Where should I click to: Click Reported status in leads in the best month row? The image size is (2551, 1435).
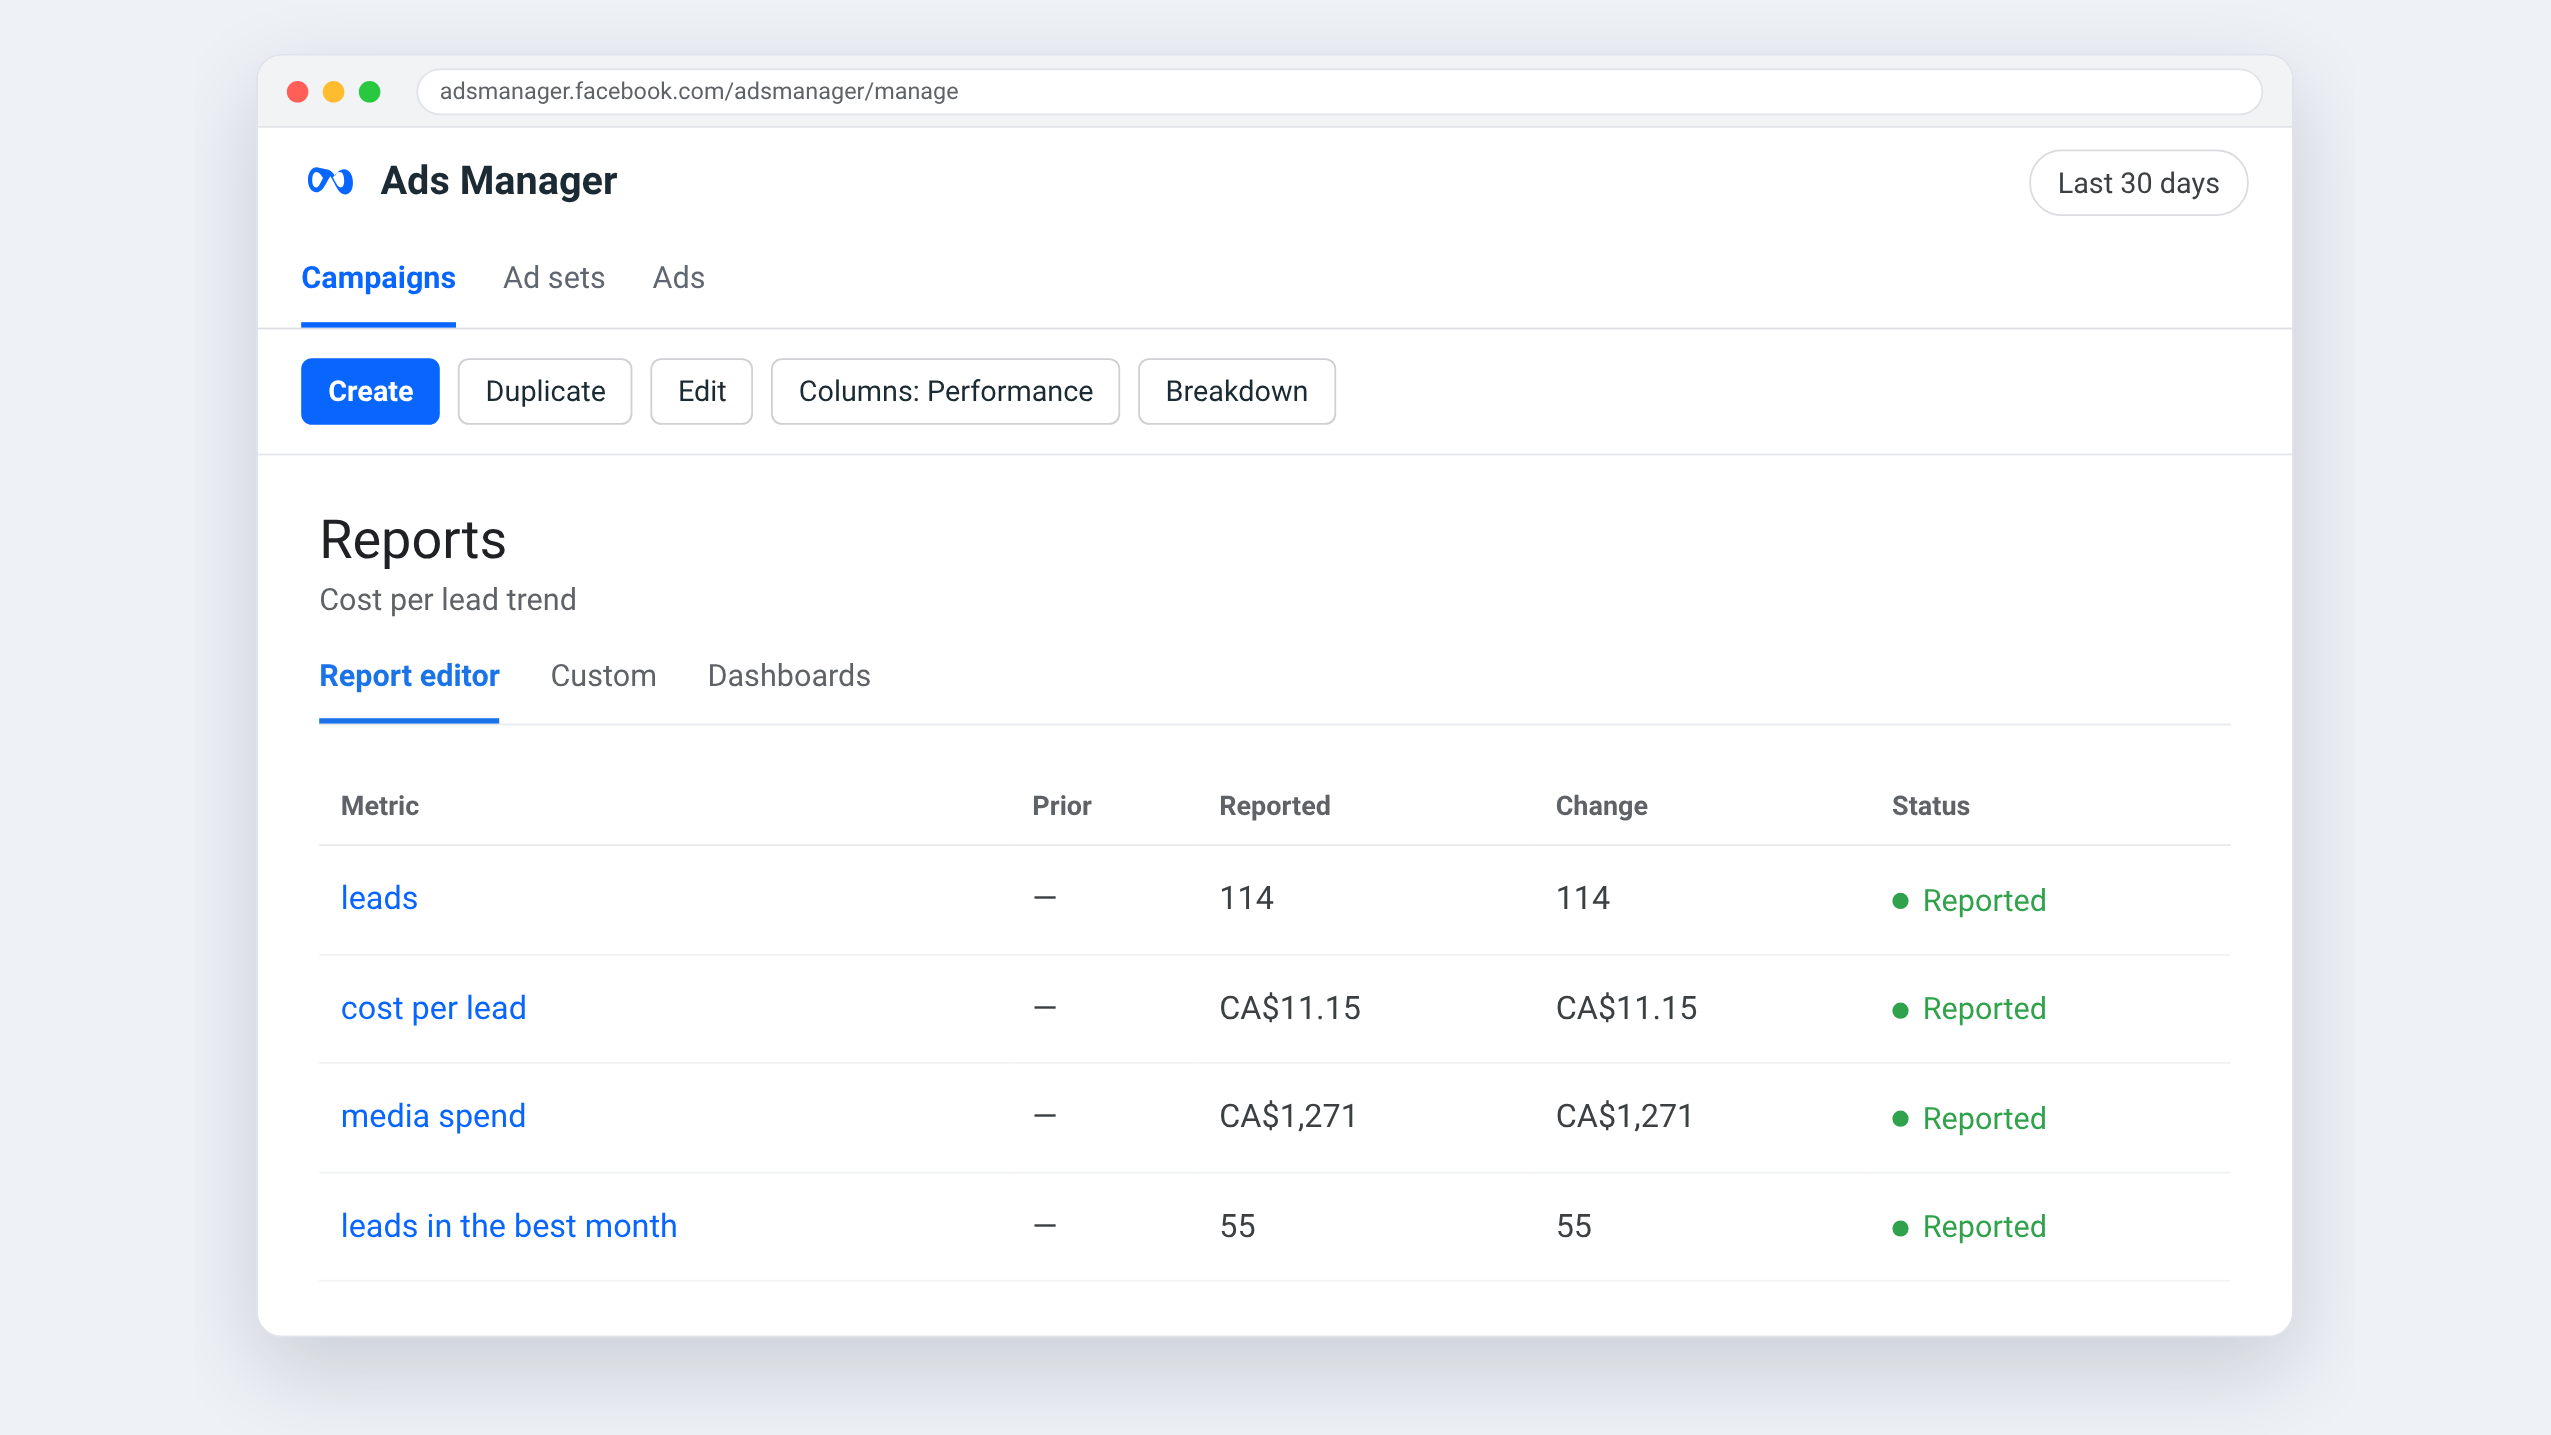(1969, 1226)
